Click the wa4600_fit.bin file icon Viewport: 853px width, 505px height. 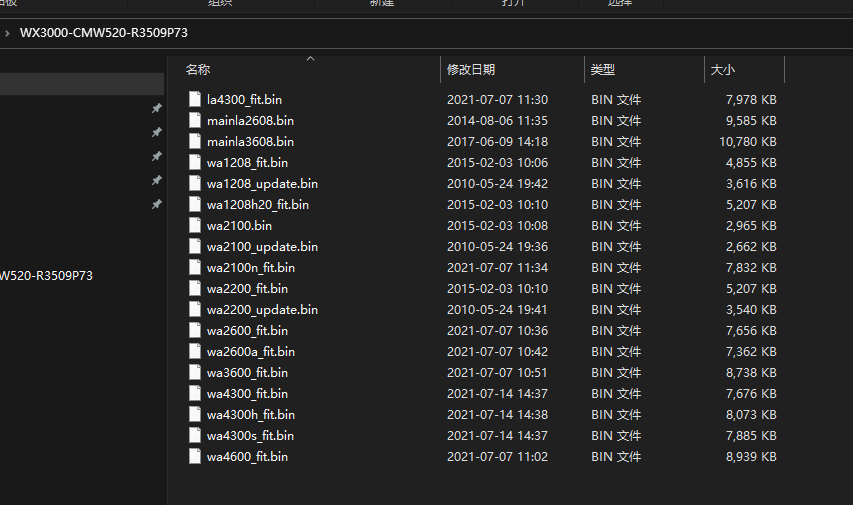[x=195, y=457]
